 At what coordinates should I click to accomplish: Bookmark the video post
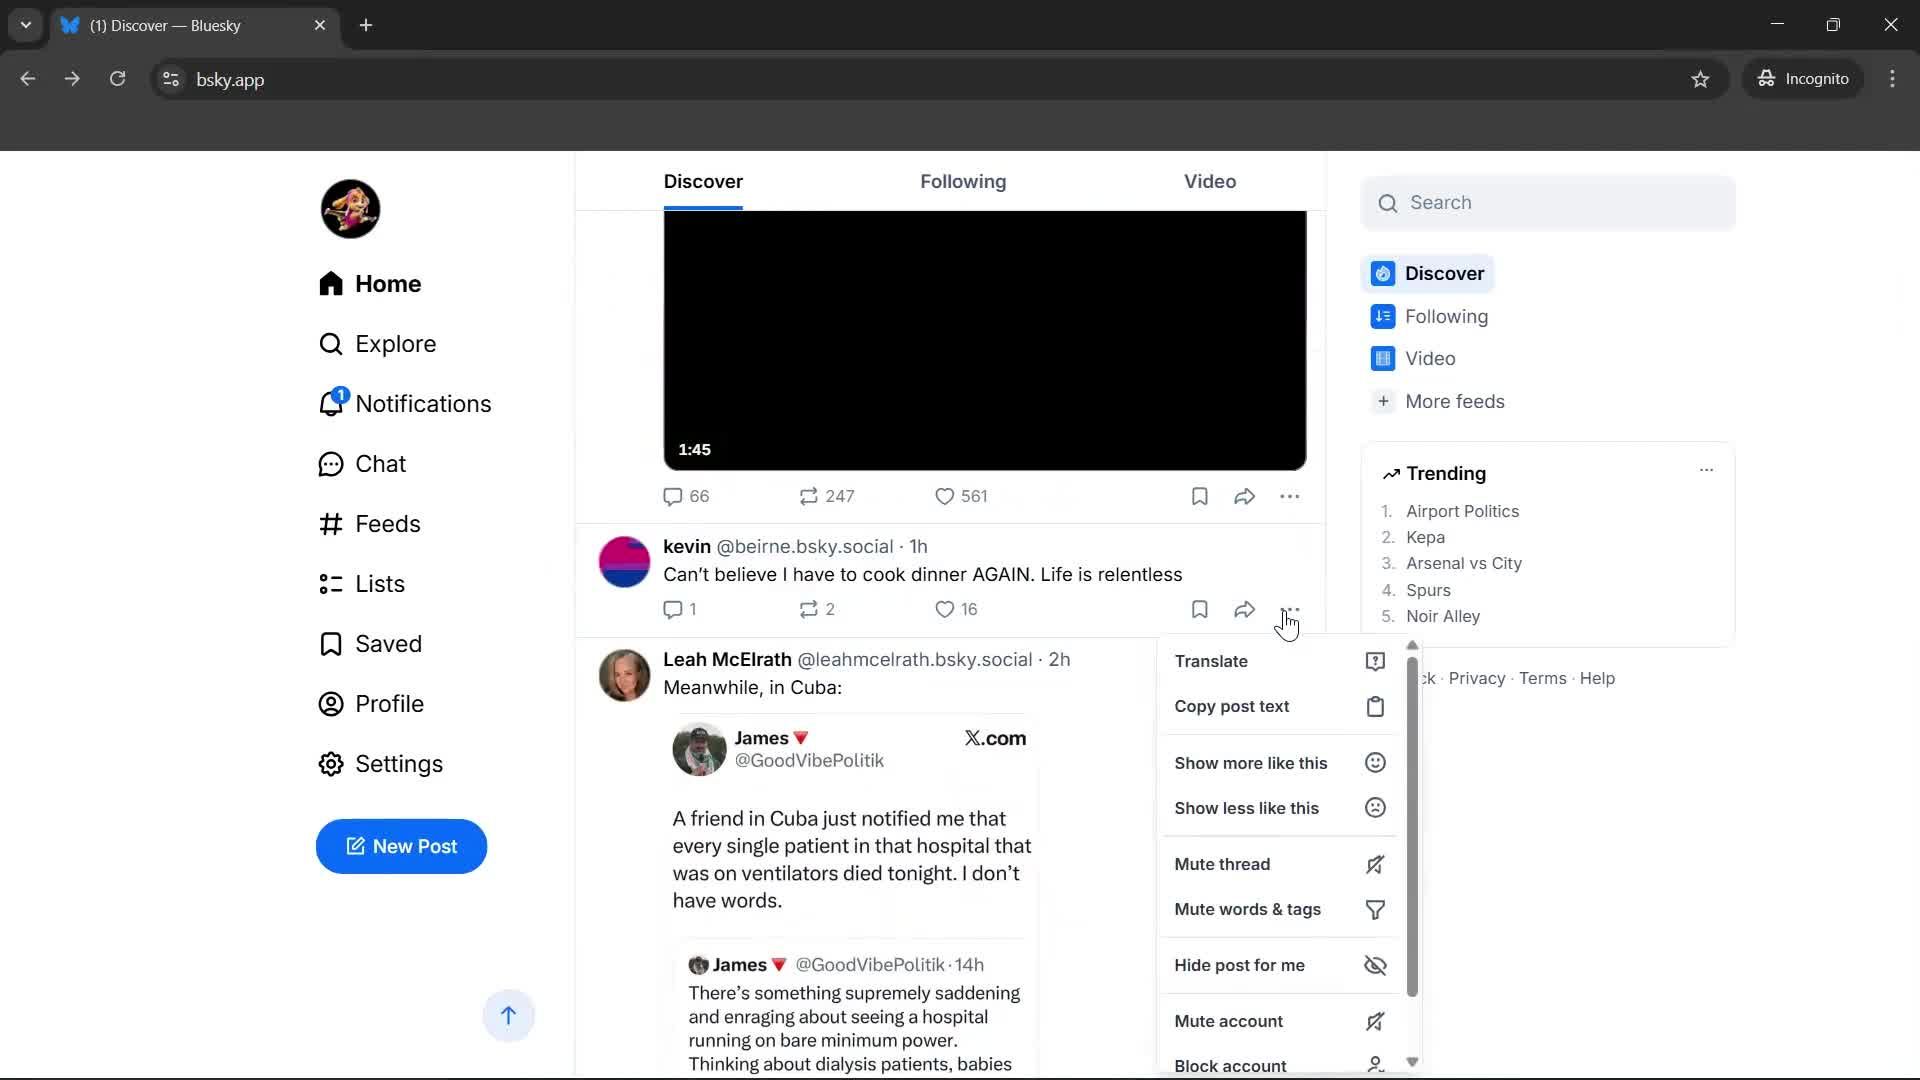point(1199,496)
